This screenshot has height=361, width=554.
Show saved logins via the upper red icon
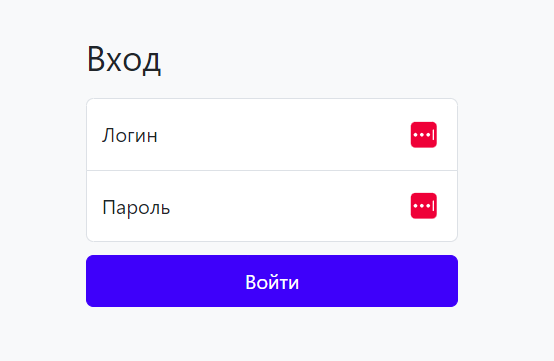tap(424, 135)
